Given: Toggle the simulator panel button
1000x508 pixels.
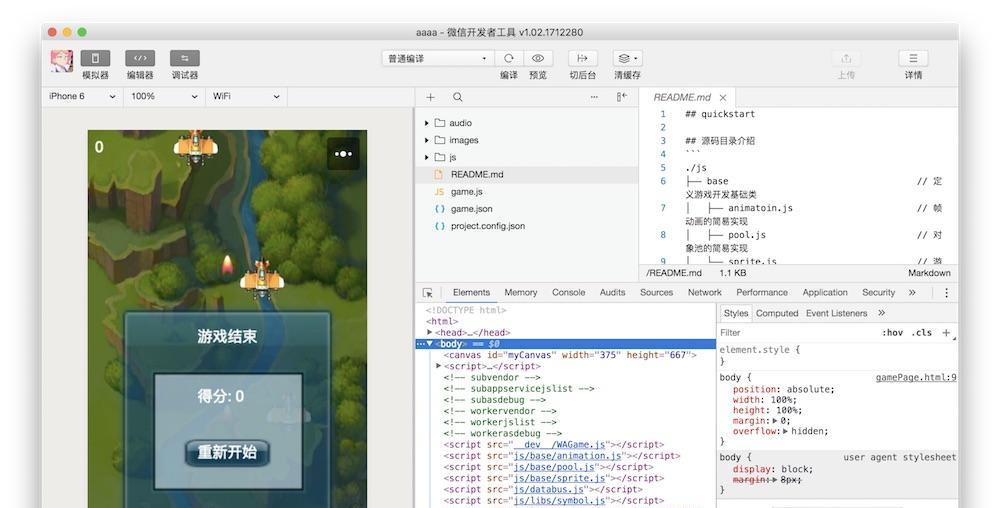Looking at the screenshot, I should [95, 58].
